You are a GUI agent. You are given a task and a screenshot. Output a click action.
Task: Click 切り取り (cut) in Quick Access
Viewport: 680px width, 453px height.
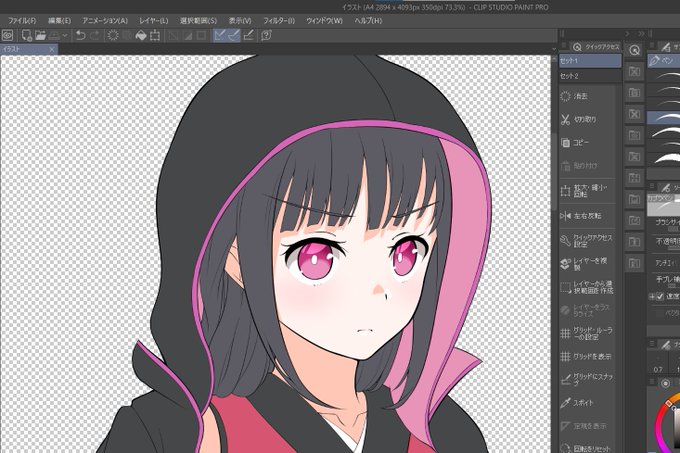(x=587, y=119)
